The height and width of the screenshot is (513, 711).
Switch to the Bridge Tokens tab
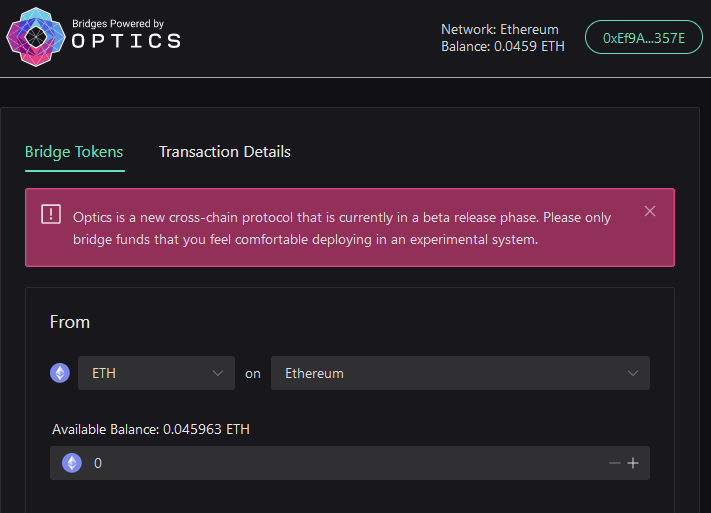[74, 152]
